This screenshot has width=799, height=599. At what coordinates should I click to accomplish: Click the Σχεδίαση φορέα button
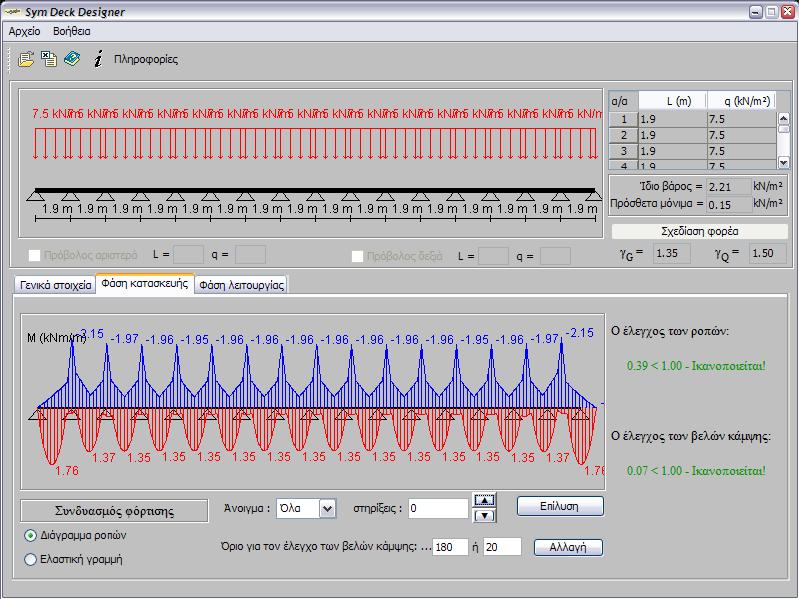[x=699, y=231]
